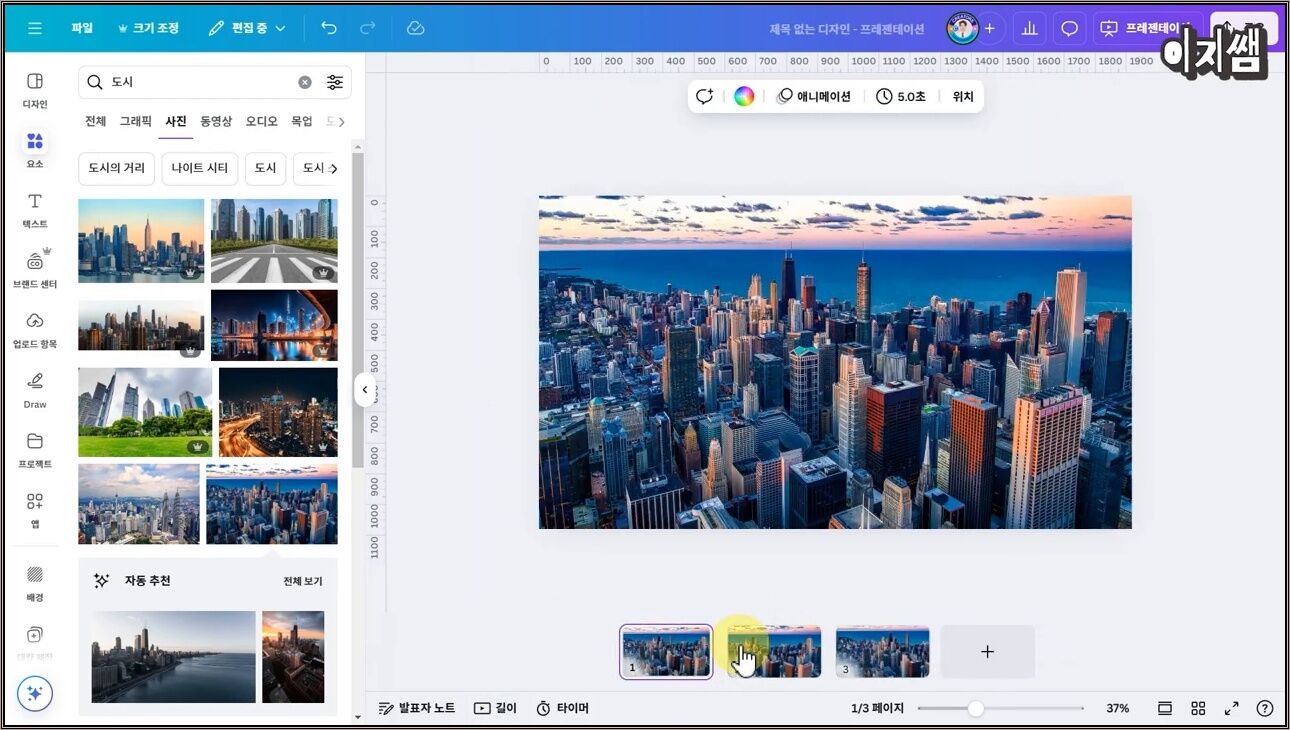Switch to the 그래픽 tab
The height and width of the screenshot is (730, 1290).
[136, 121]
